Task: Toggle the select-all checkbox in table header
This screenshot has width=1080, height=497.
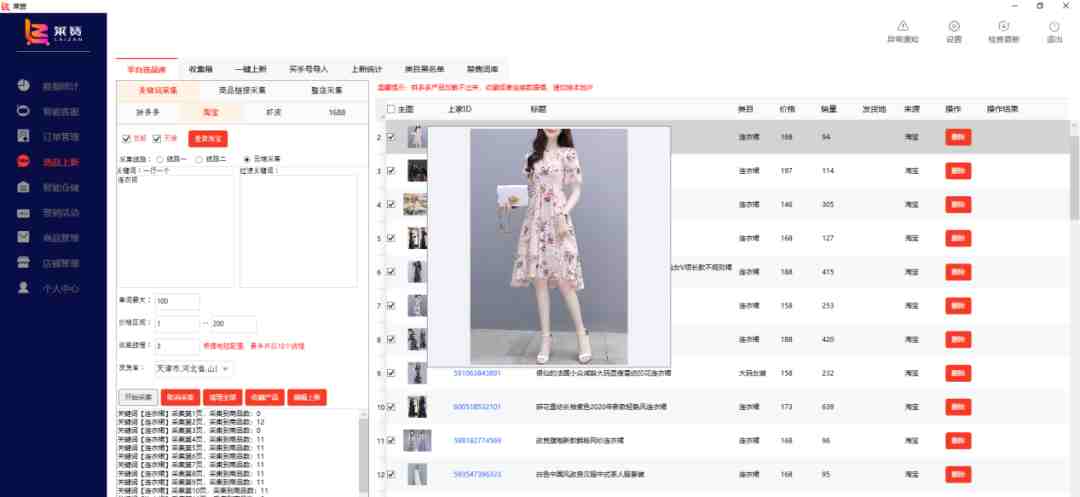Action: (x=391, y=109)
